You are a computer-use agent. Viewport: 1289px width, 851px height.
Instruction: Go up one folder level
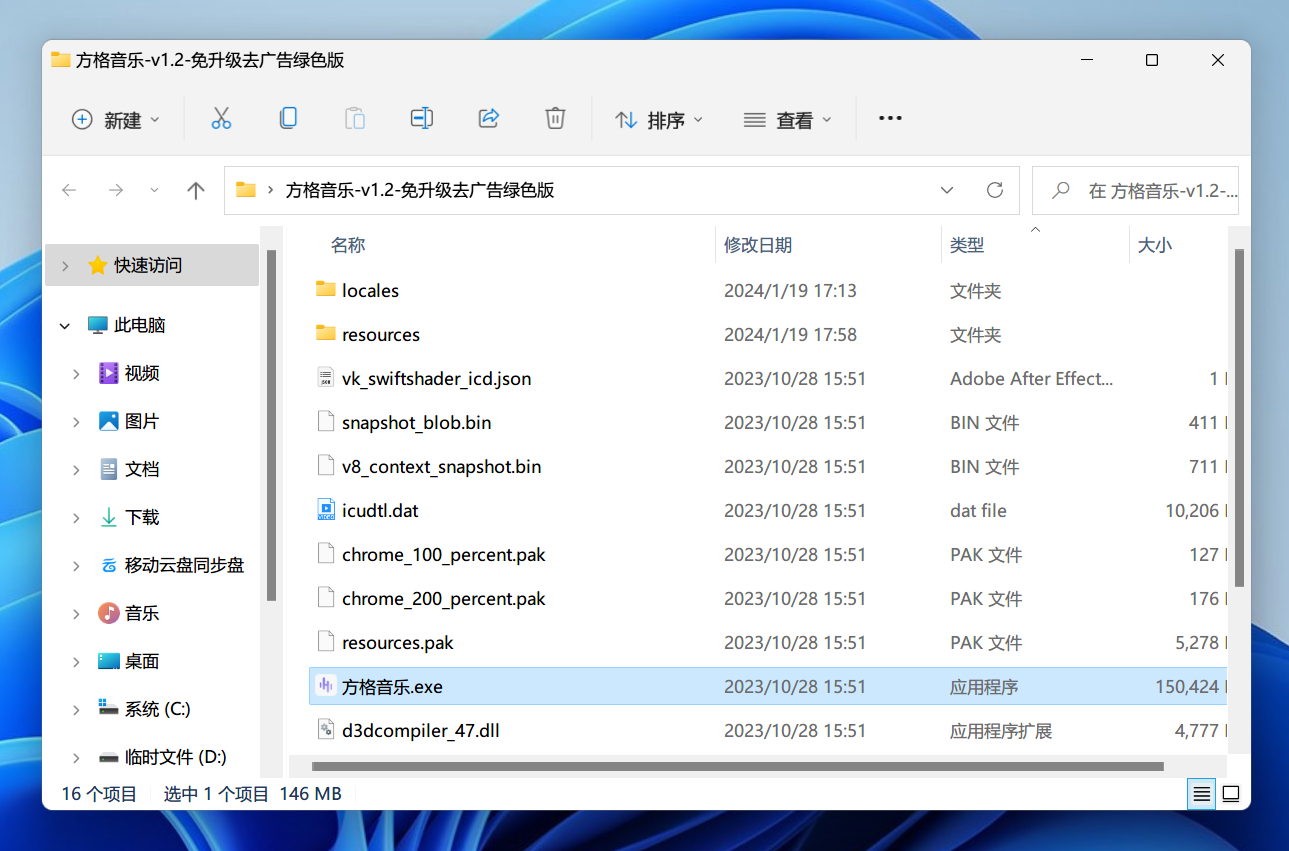196,190
